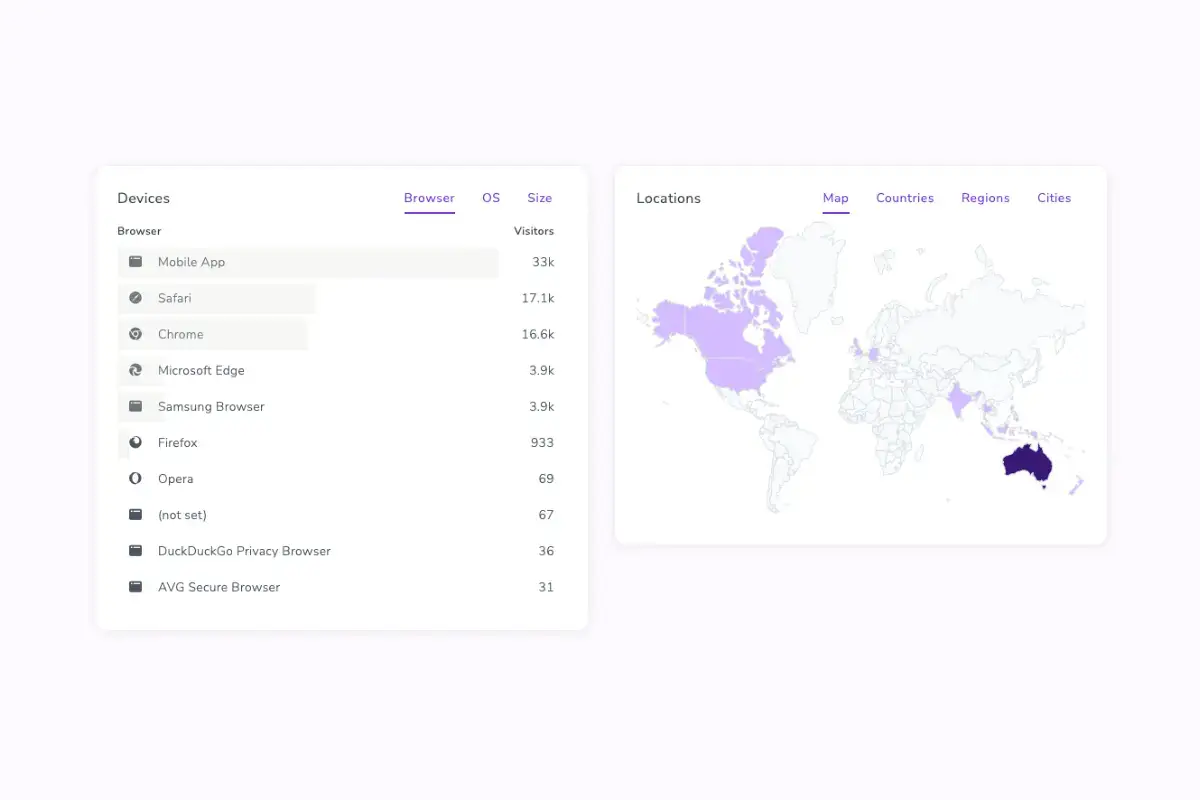The image size is (1200, 800).
Task: Click the Opera browser icon
Action: point(135,479)
